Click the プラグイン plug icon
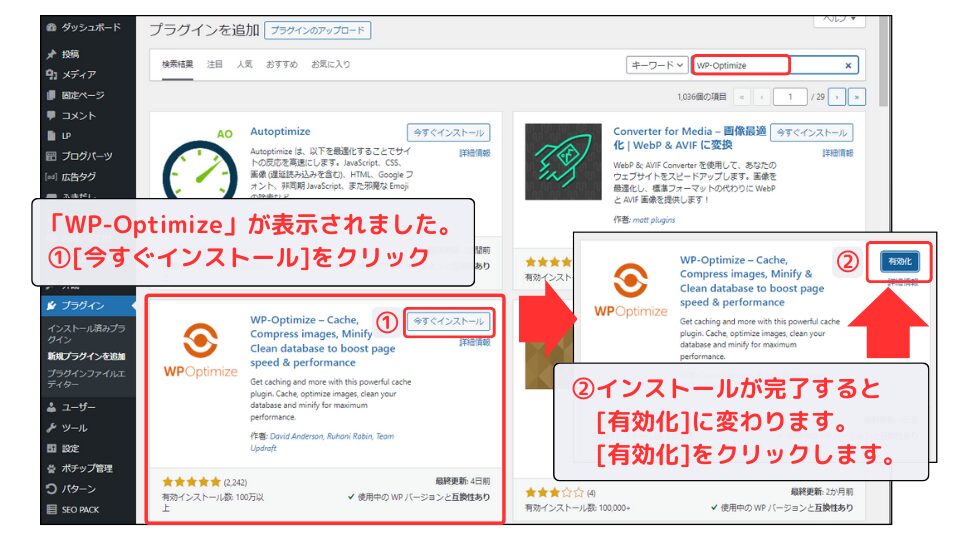Screen dimensions: 960x540 click(51, 306)
